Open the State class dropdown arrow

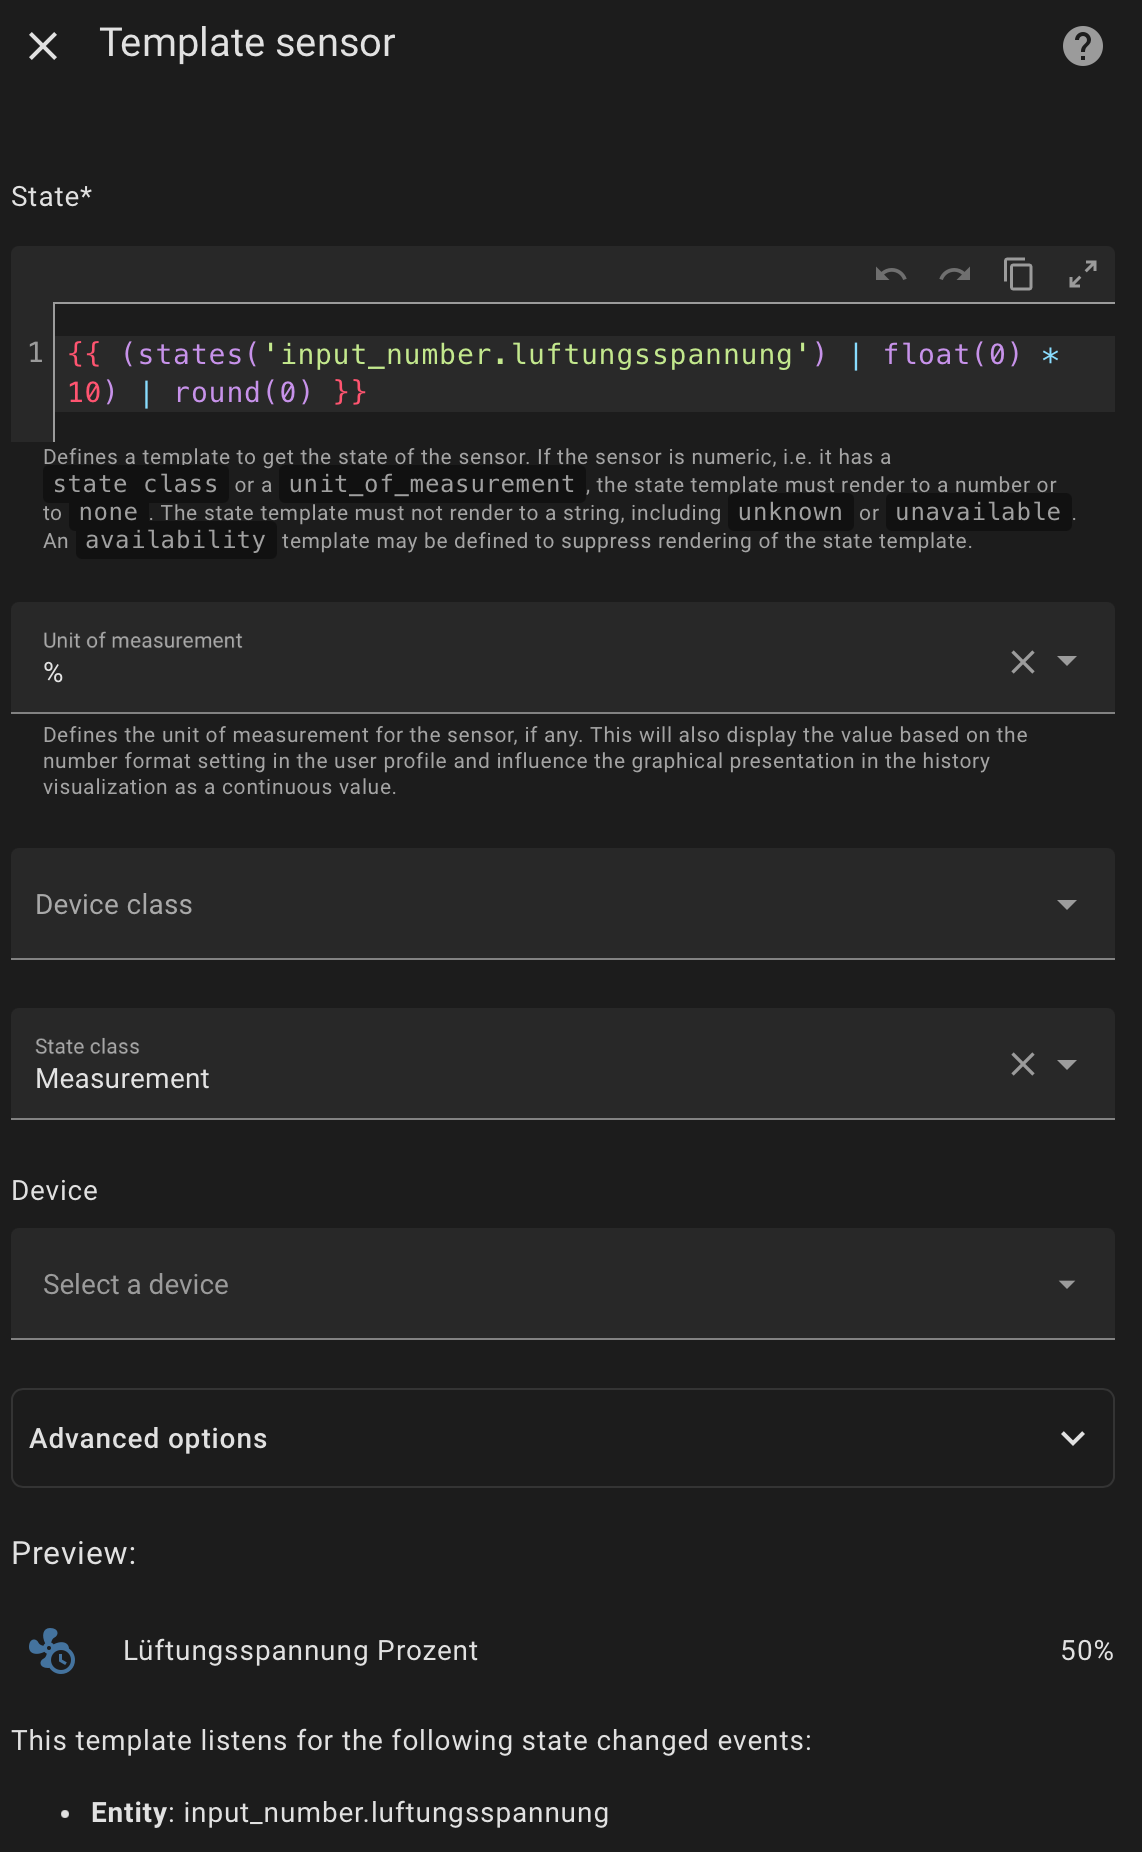coord(1067,1064)
